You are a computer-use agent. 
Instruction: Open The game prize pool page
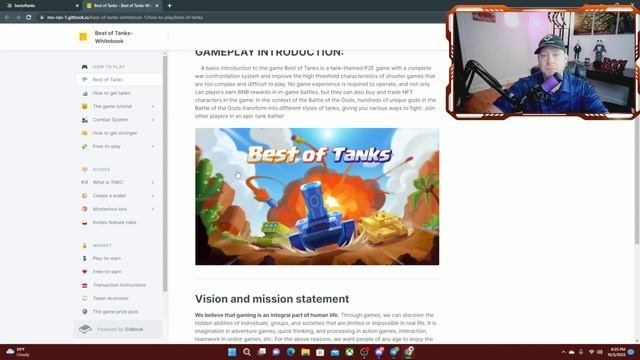coord(116,312)
